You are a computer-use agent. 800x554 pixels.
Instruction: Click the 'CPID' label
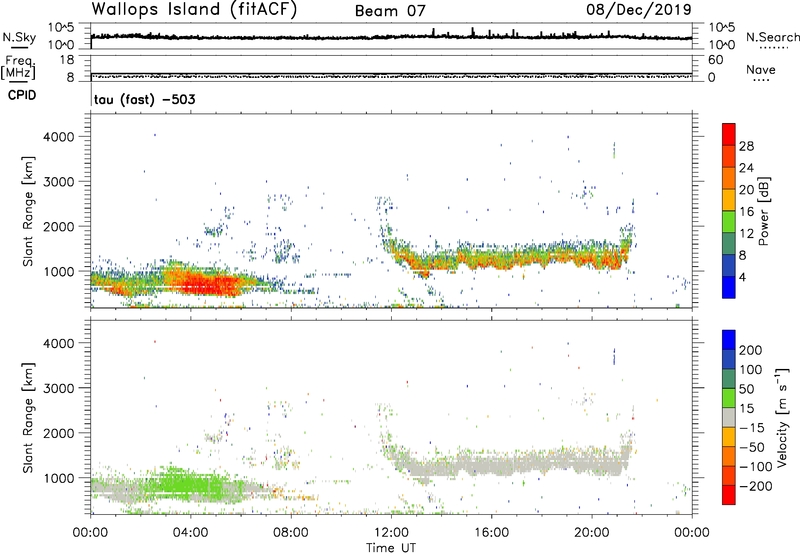(22, 95)
